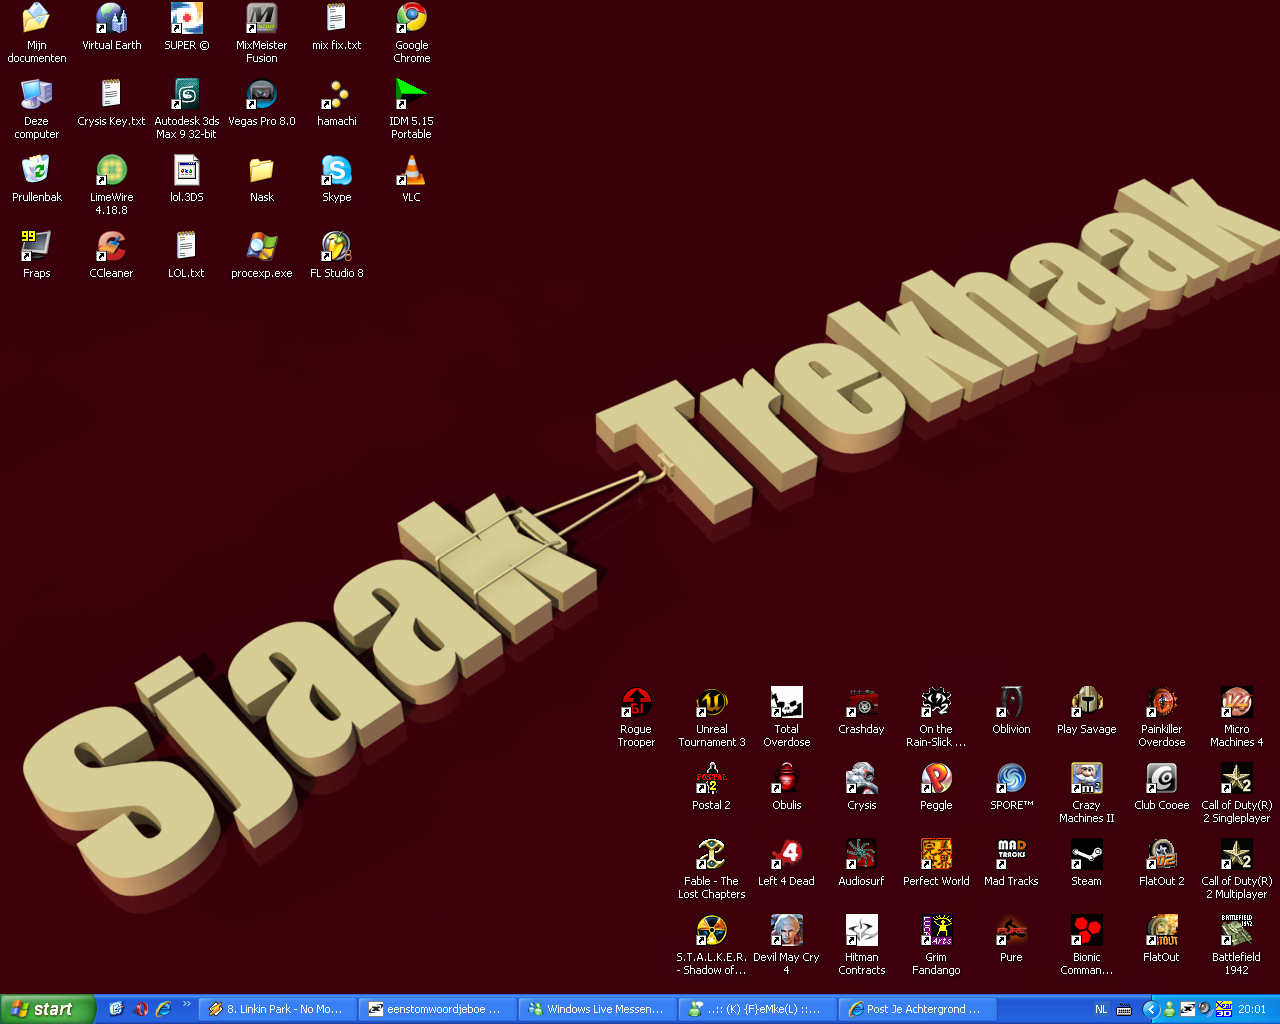Switch to Linkin Park Winamp taskbar button
1280x1024 pixels.
(278, 1009)
